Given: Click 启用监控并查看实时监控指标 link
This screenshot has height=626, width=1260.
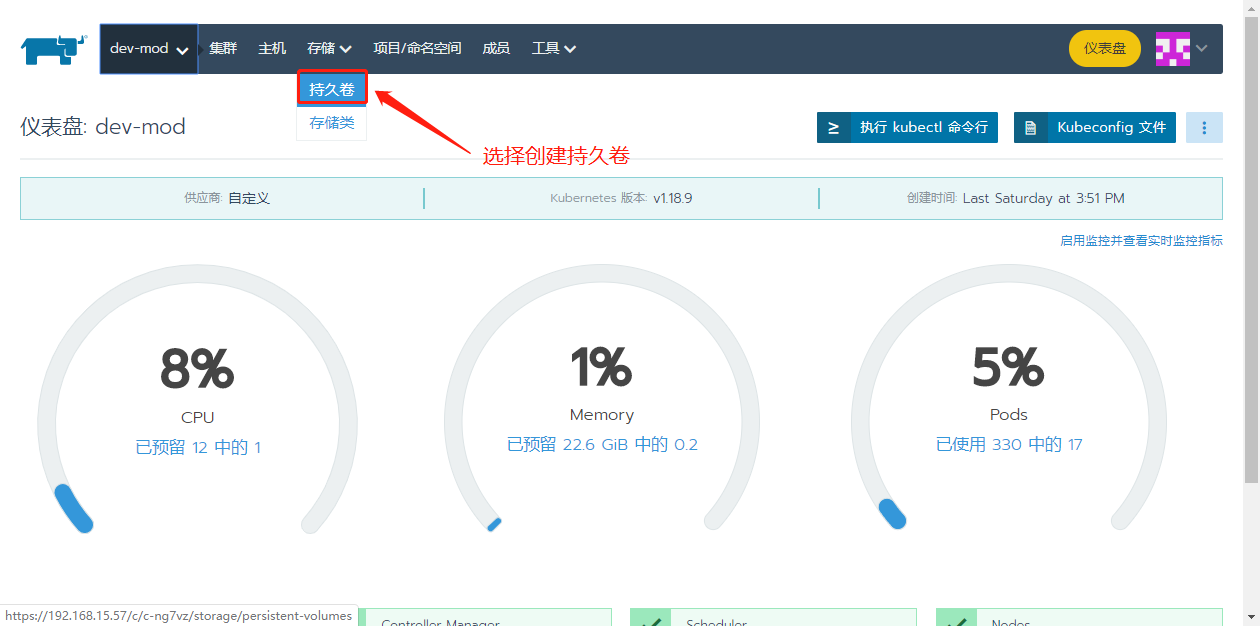Looking at the screenshot, I should 1141,240.
